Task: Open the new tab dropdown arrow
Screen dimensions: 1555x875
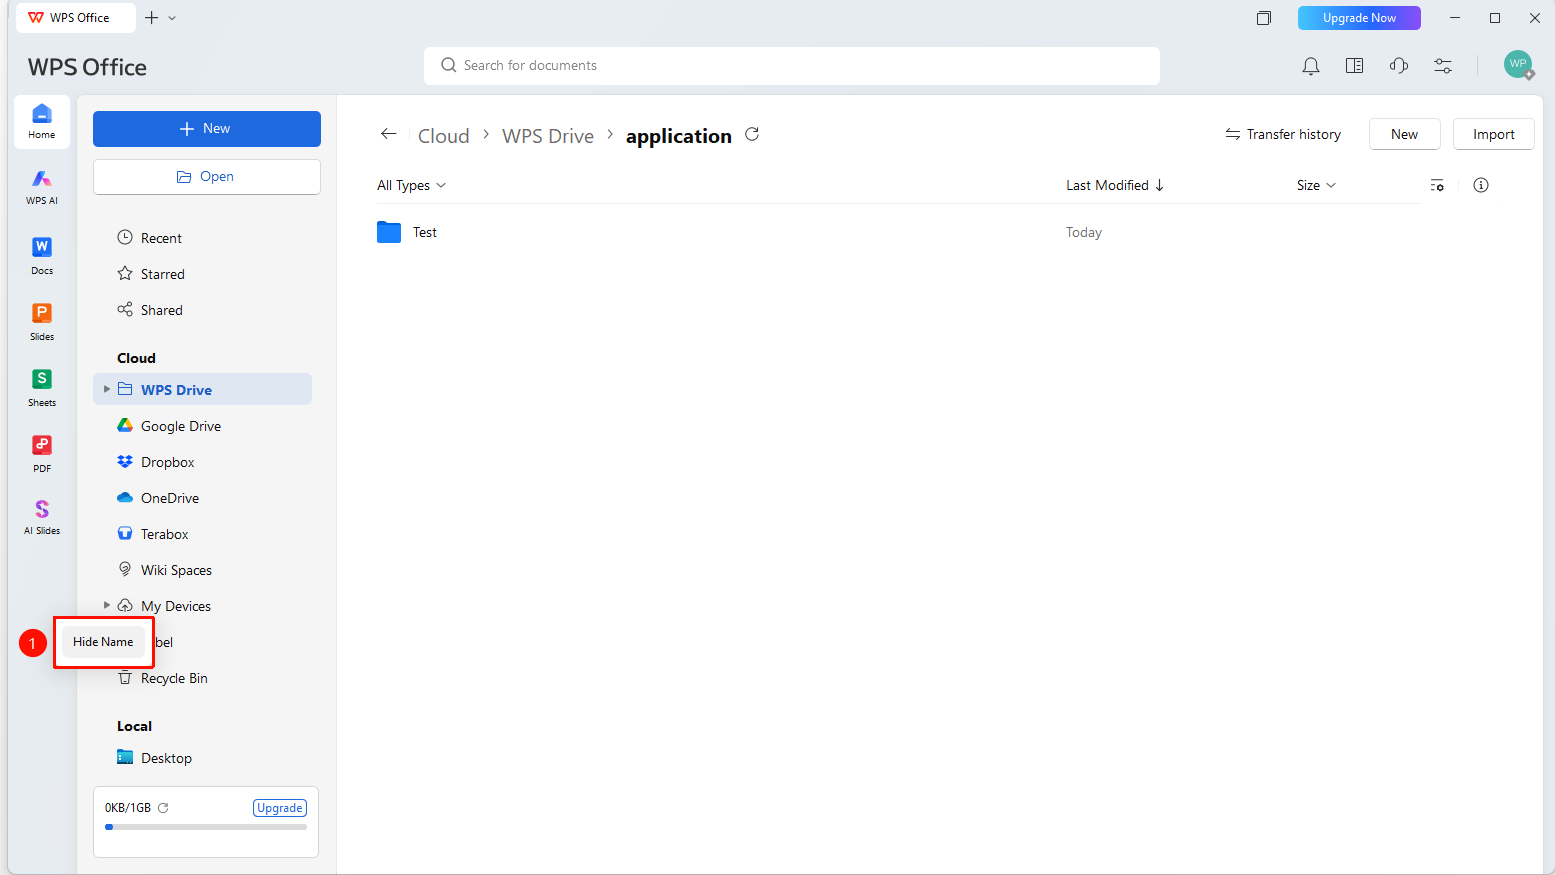Action: pyautogui.click(x=172, y=18)
